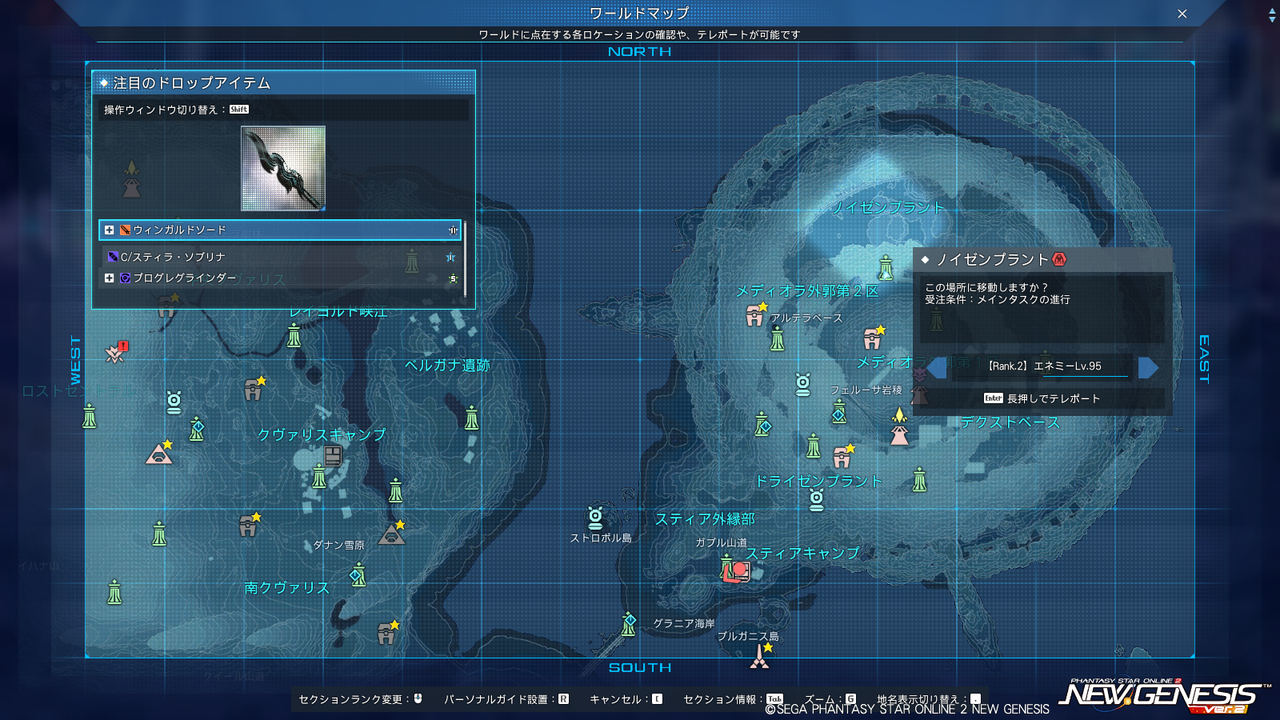Open セクション情報 from the bottom bar
The image size is (1280, 720).
click(734, 699)
